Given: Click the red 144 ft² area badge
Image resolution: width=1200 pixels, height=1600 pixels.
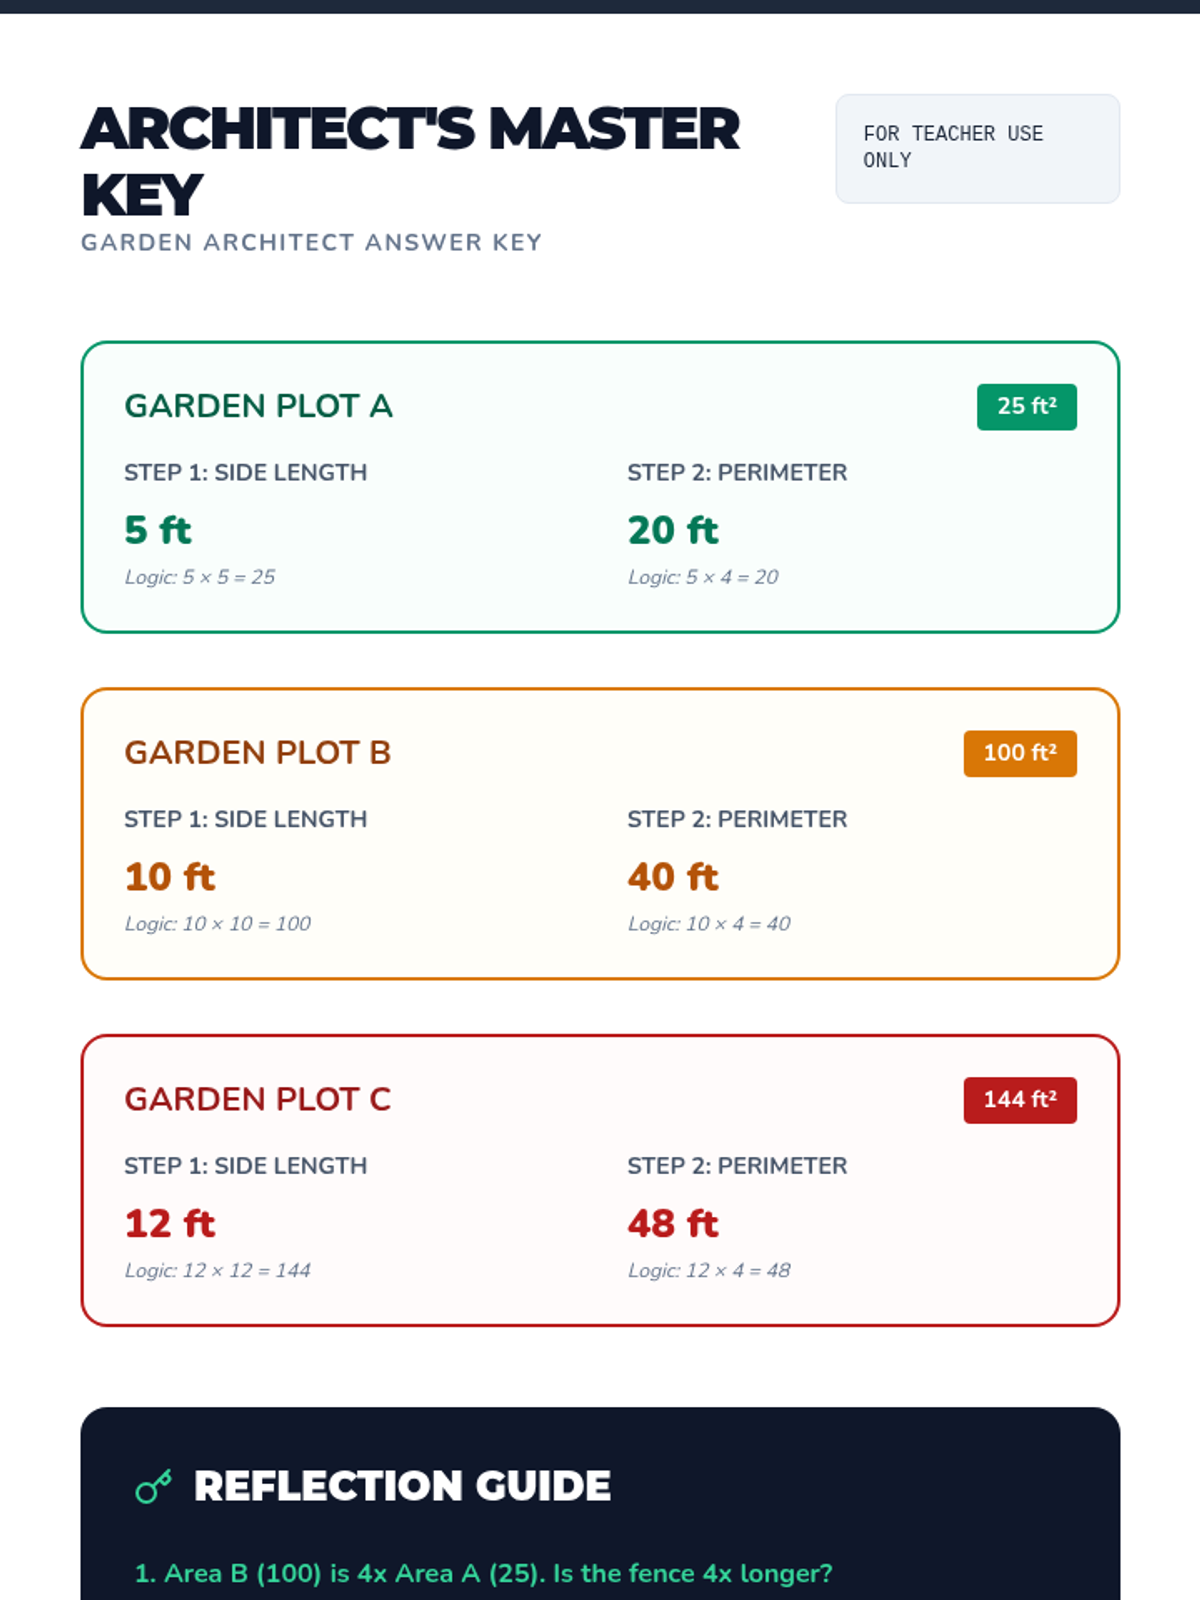Looking at the screenshot, I should tap(1019, 1100).
